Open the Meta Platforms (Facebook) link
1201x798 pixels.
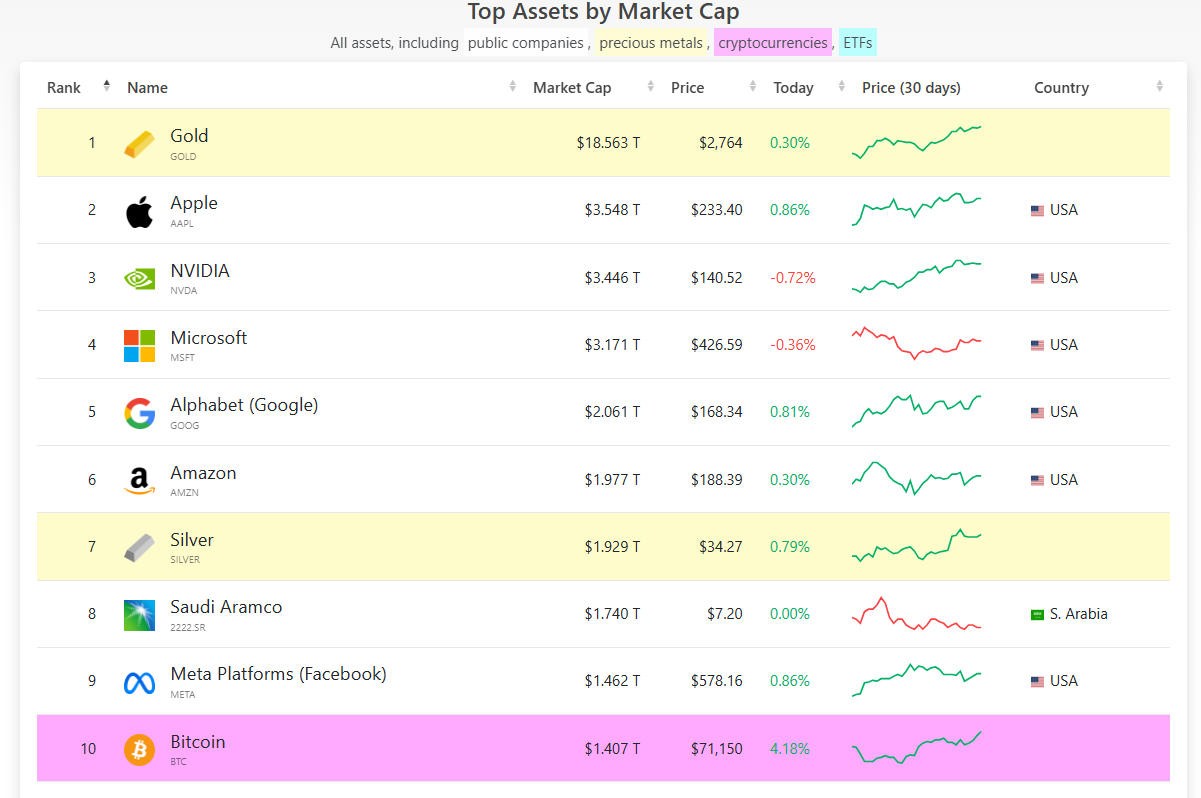coord(278,674)
